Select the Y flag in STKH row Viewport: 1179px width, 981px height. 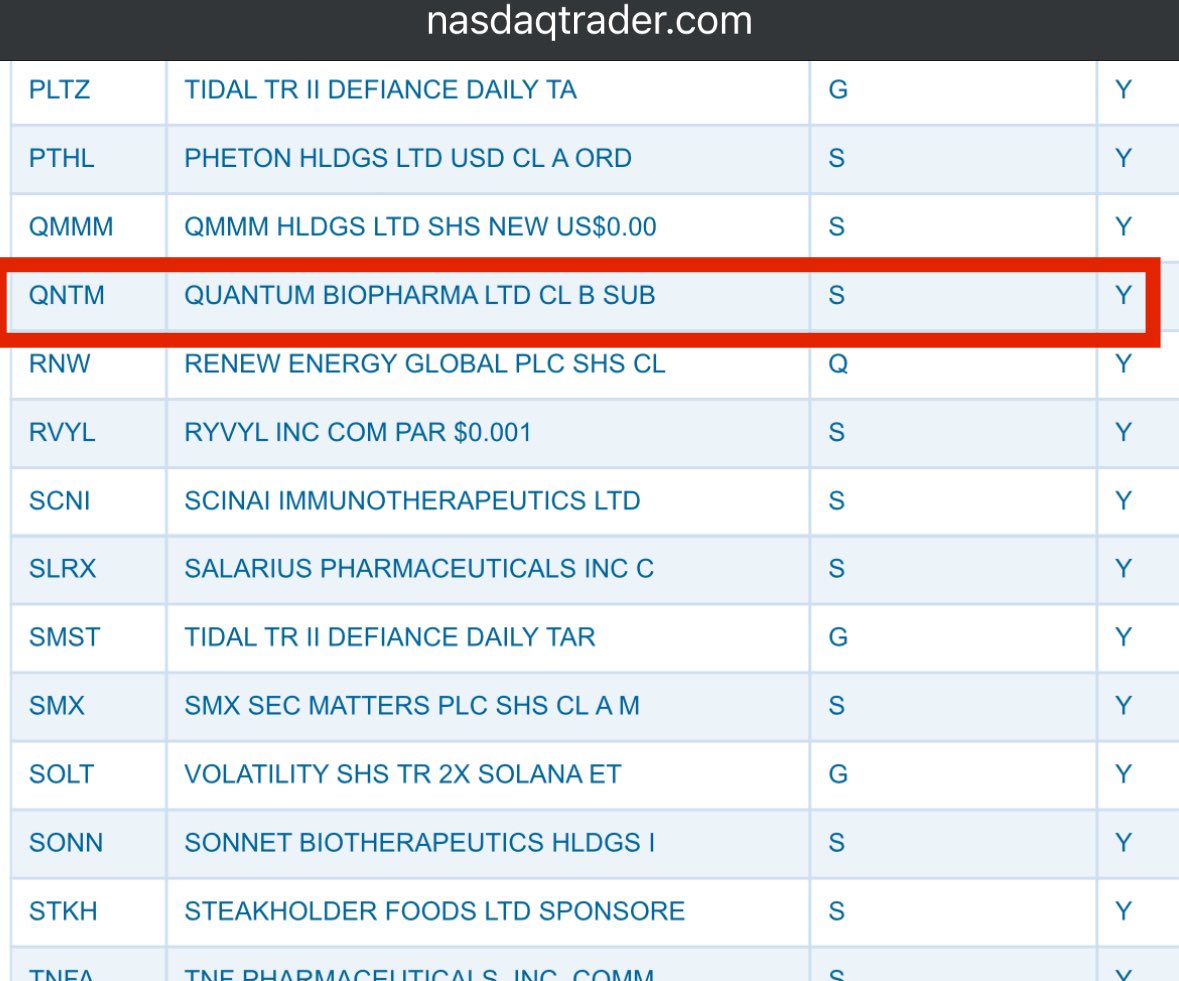point(1123,911)
